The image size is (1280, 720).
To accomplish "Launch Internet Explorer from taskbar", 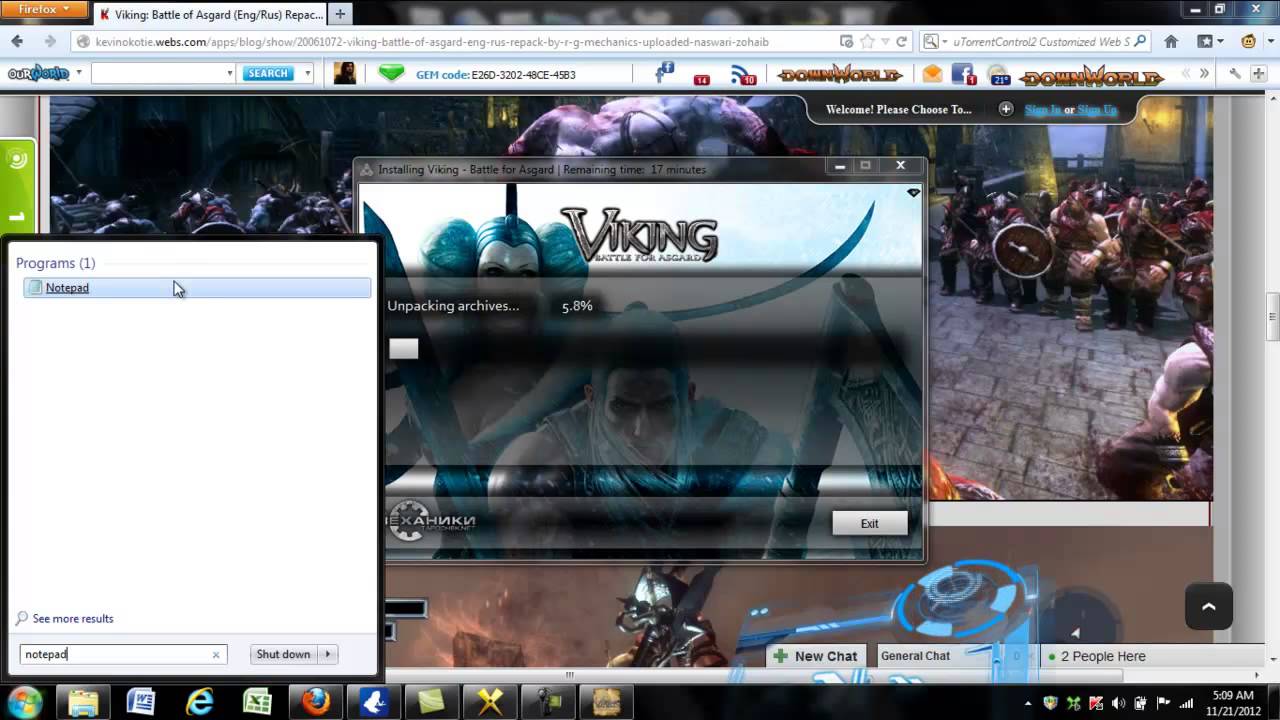I will pyautogui.click(x=200, y=701).
